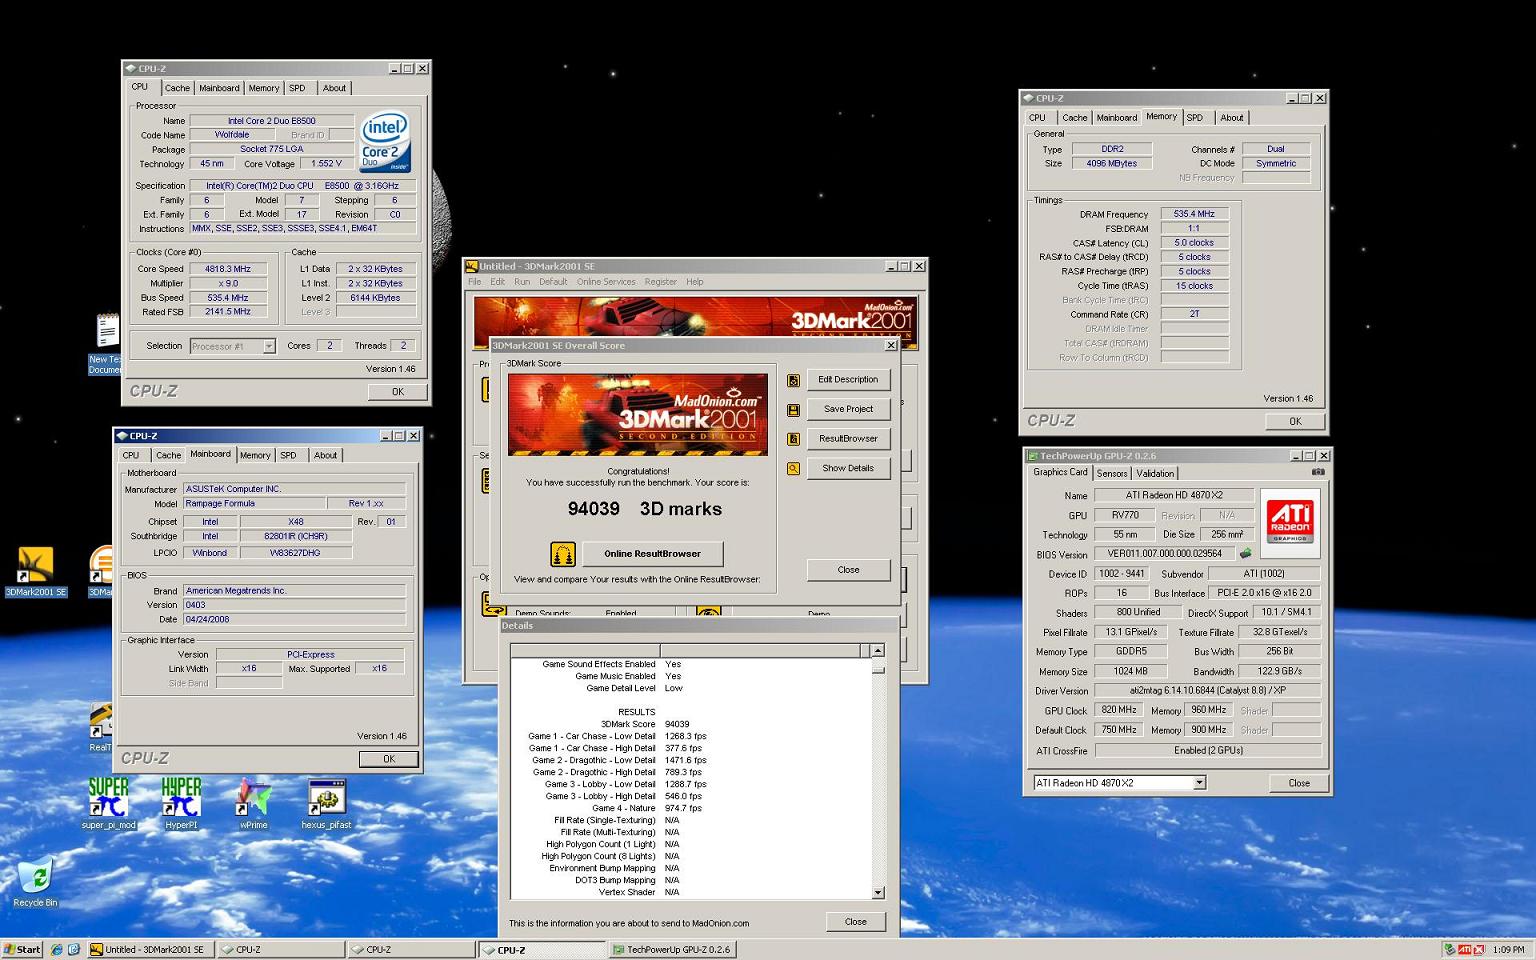The height and width of the screenshot is (960, 1536).
Task: Open the Recycle Bin on the desktop
Action: (35, 882)
